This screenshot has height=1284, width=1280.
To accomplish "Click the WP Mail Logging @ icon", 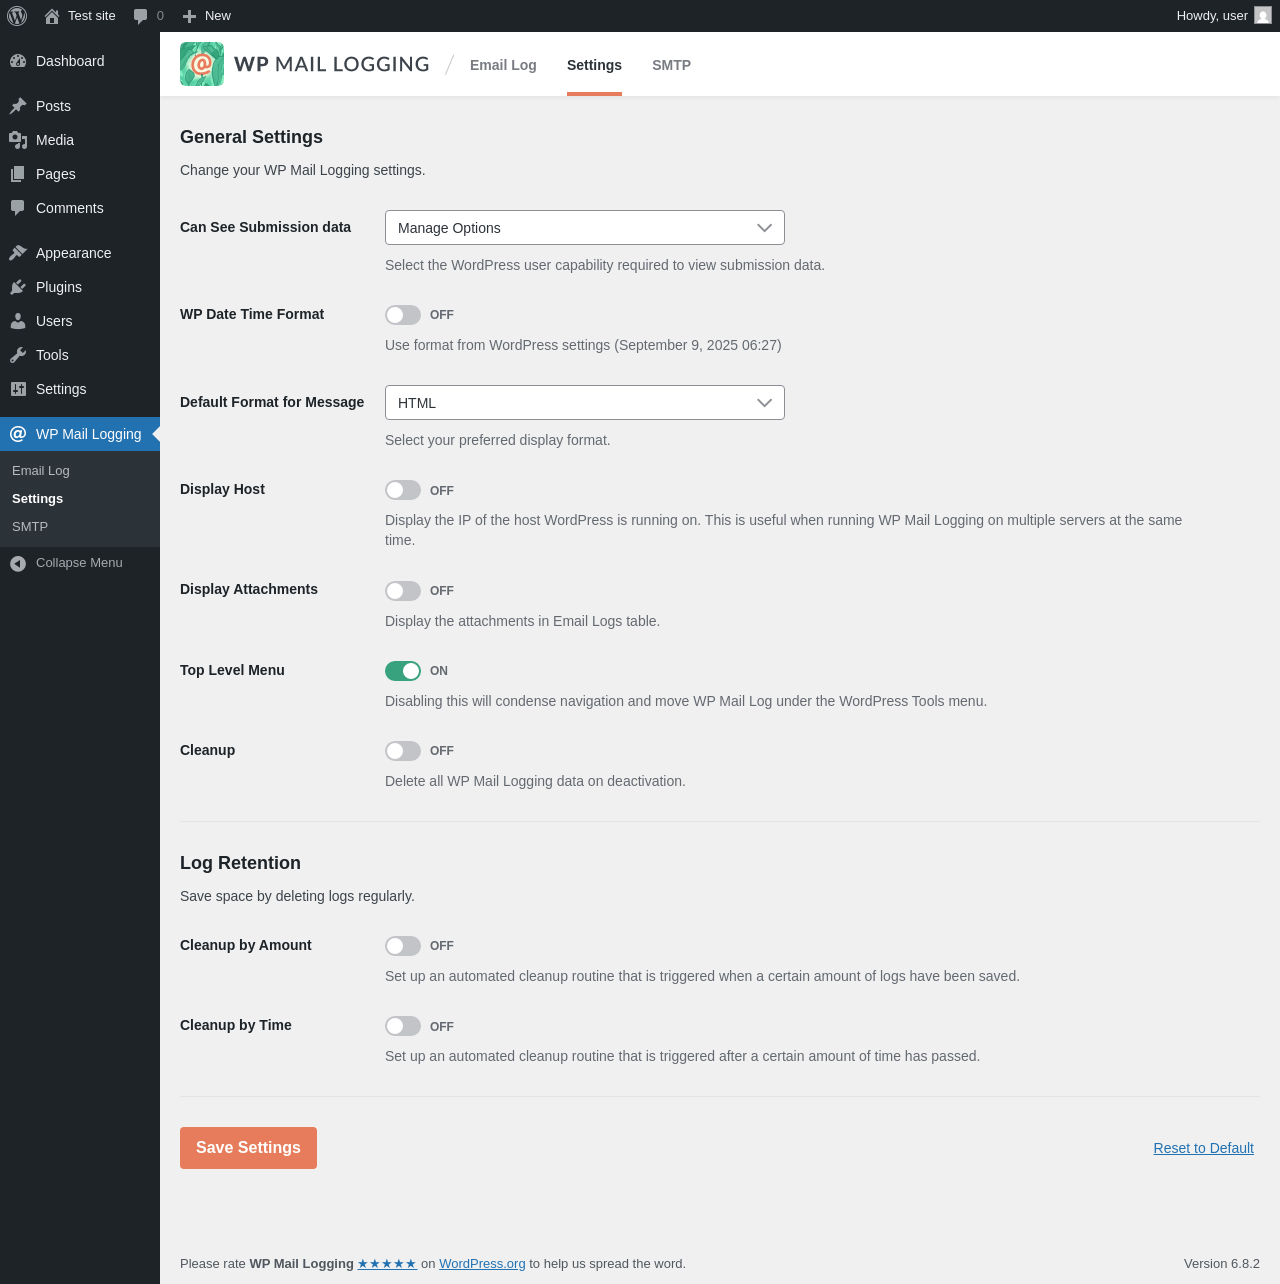I will click(18, 434).
